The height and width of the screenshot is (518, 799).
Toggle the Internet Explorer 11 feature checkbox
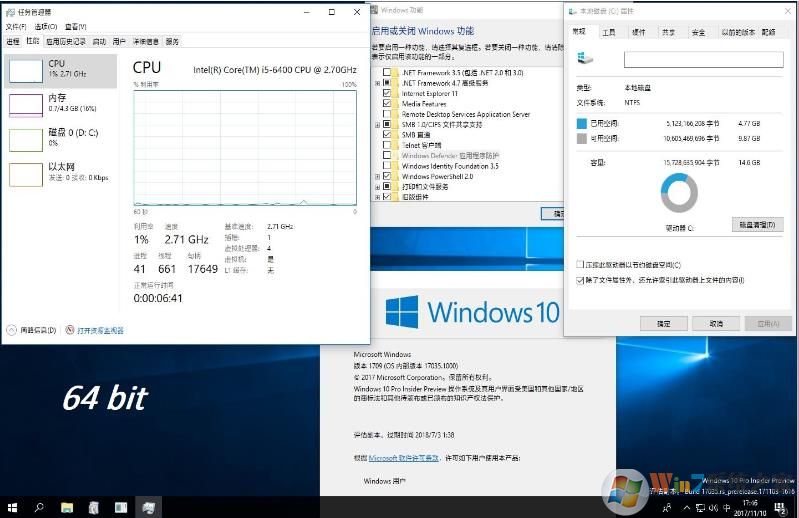click(387, 93)
